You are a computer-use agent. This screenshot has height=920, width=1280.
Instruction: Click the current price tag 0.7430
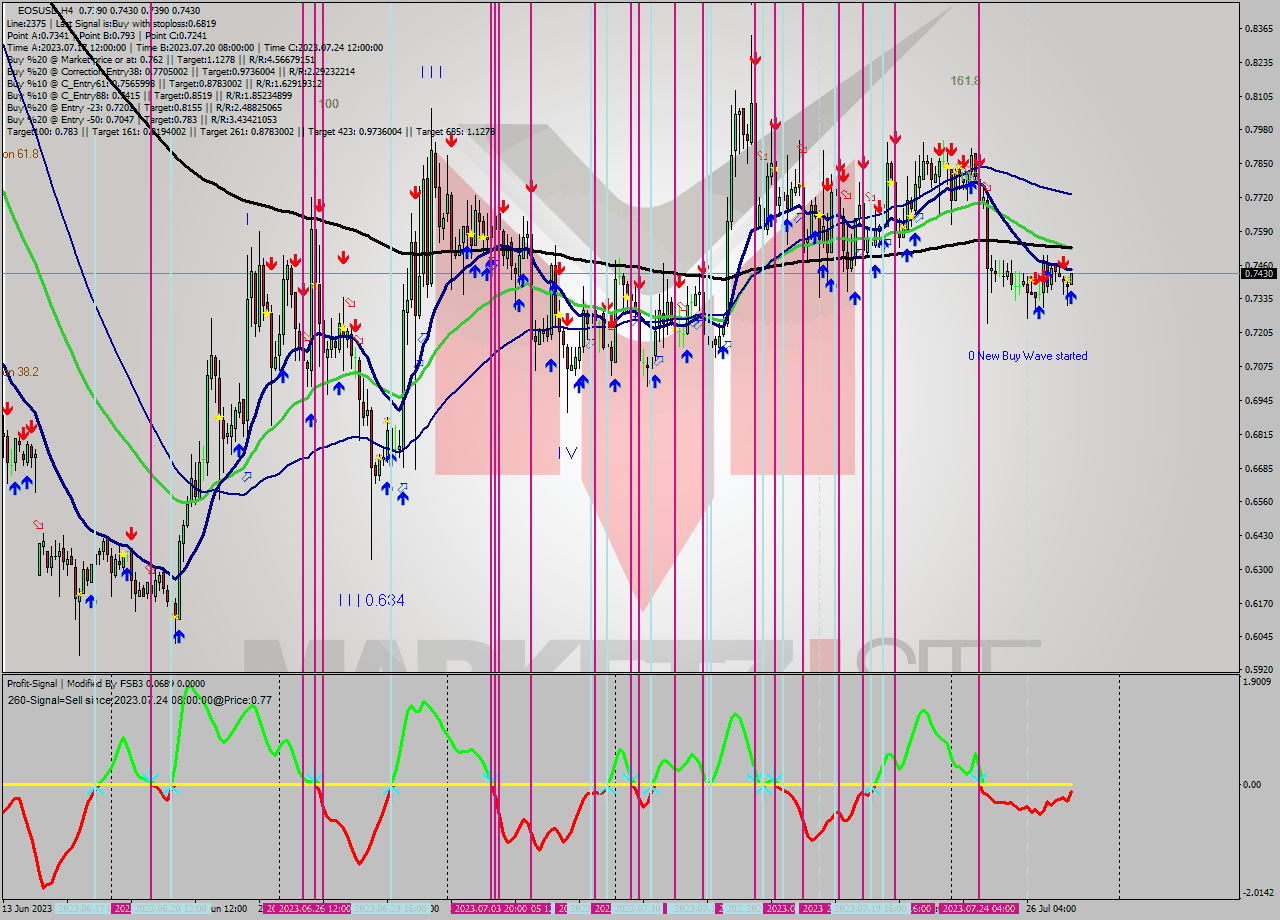[x=1258, y=273]
